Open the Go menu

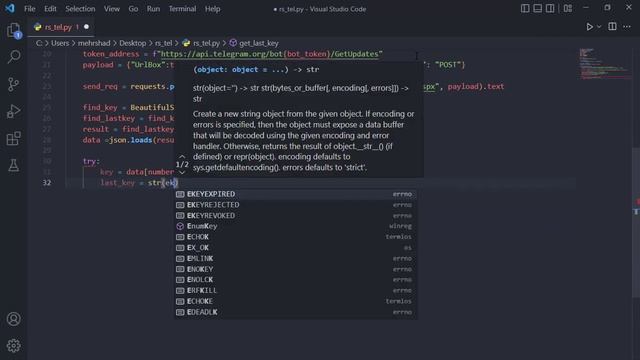pyautogui.click(x=133, y=9)
